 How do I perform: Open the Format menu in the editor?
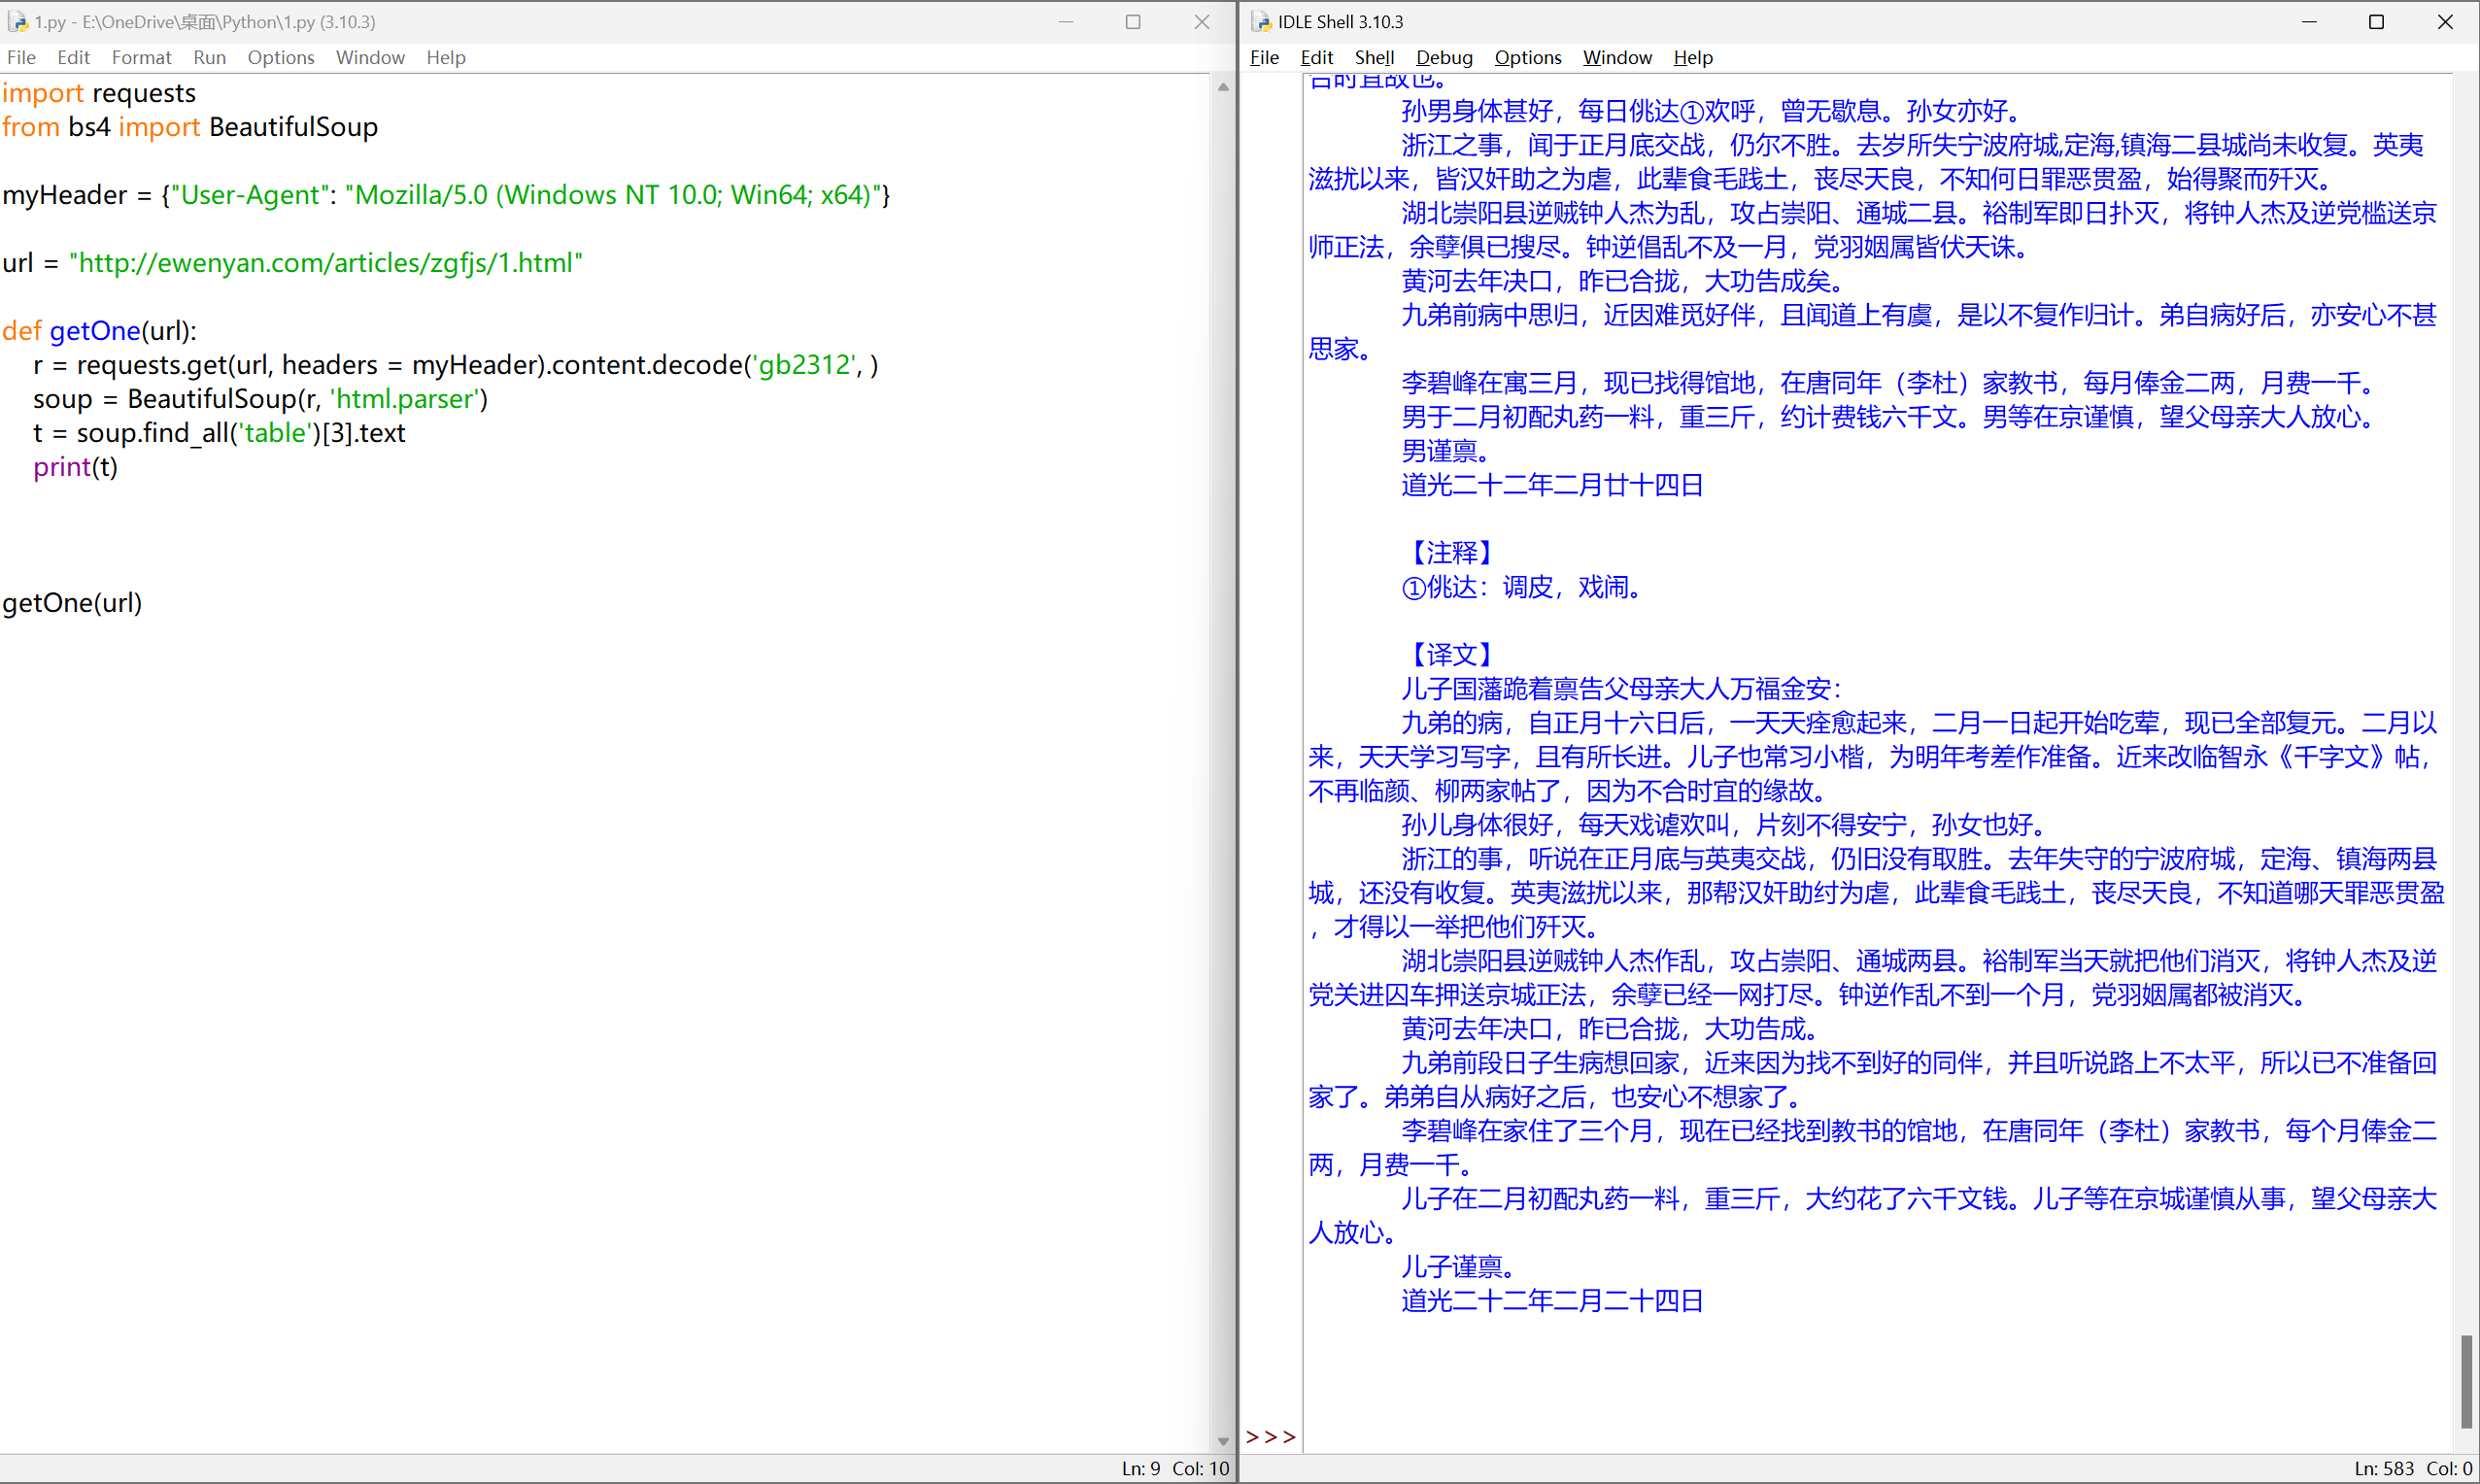point(141,57)
